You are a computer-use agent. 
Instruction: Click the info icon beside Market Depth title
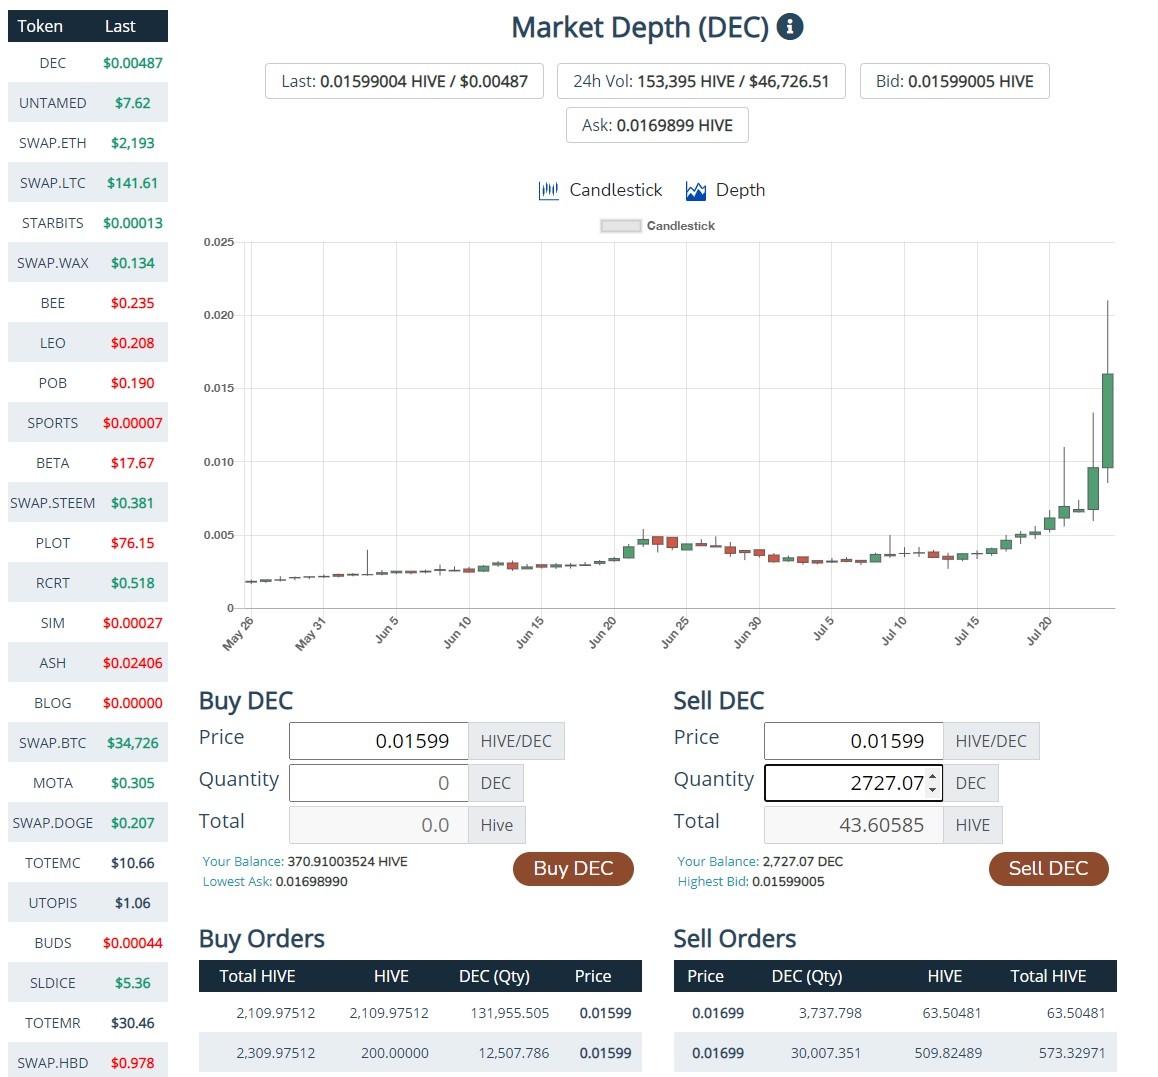[789, 27]
